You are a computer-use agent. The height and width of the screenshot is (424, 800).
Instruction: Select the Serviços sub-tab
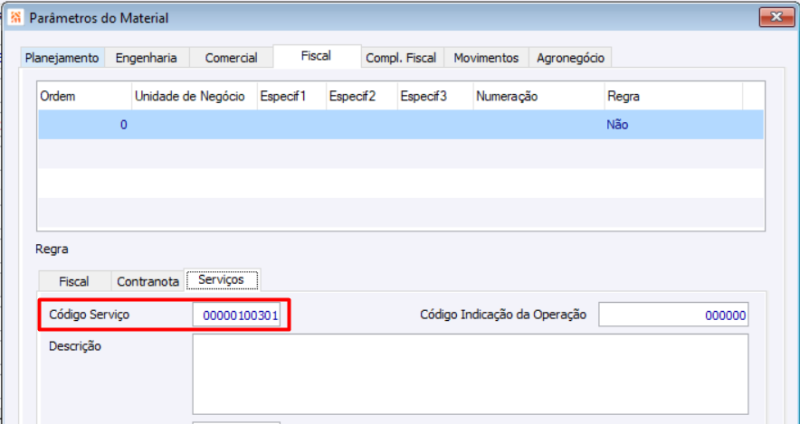221,280
